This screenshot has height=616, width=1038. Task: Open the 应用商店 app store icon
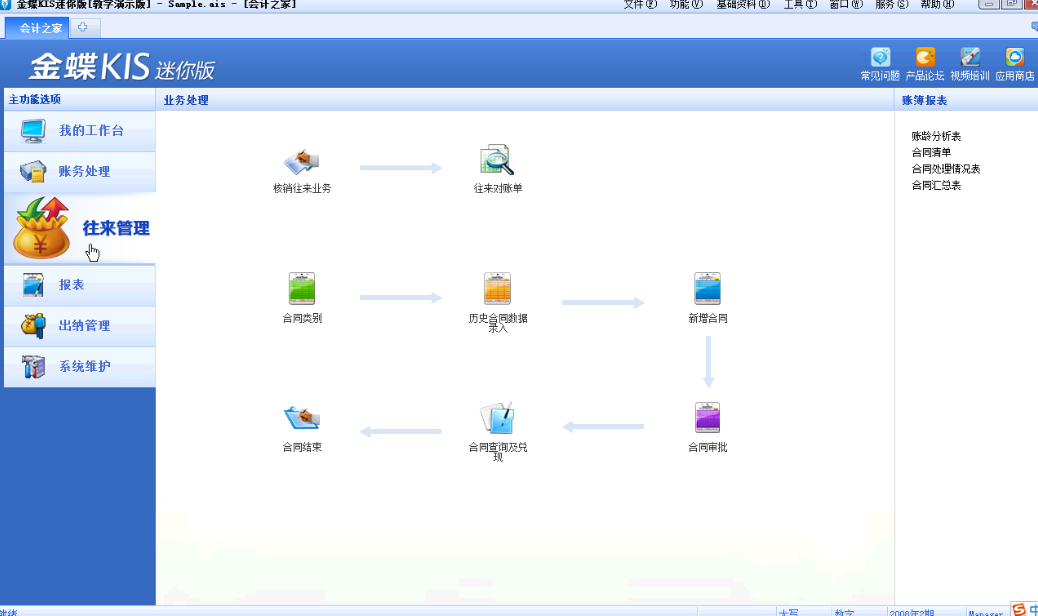point(1014,58)
